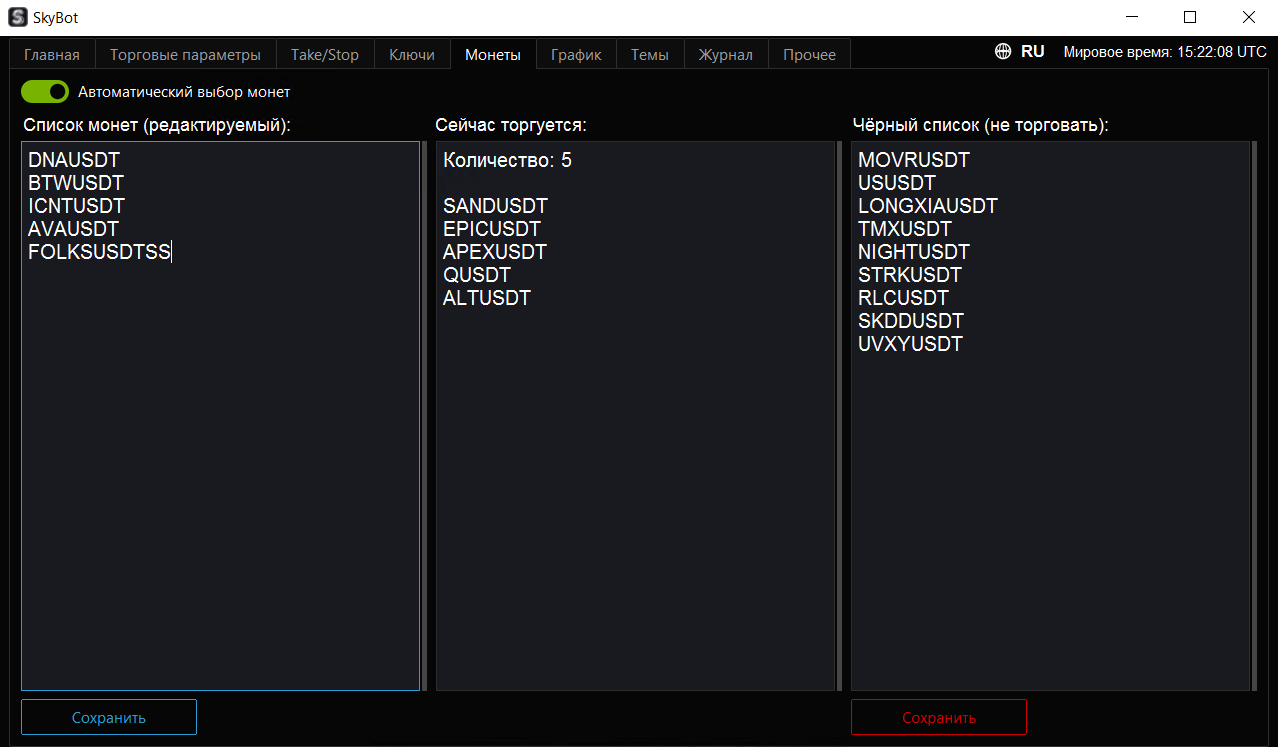Click AVAUSDT in the coin list

point(73,229)
